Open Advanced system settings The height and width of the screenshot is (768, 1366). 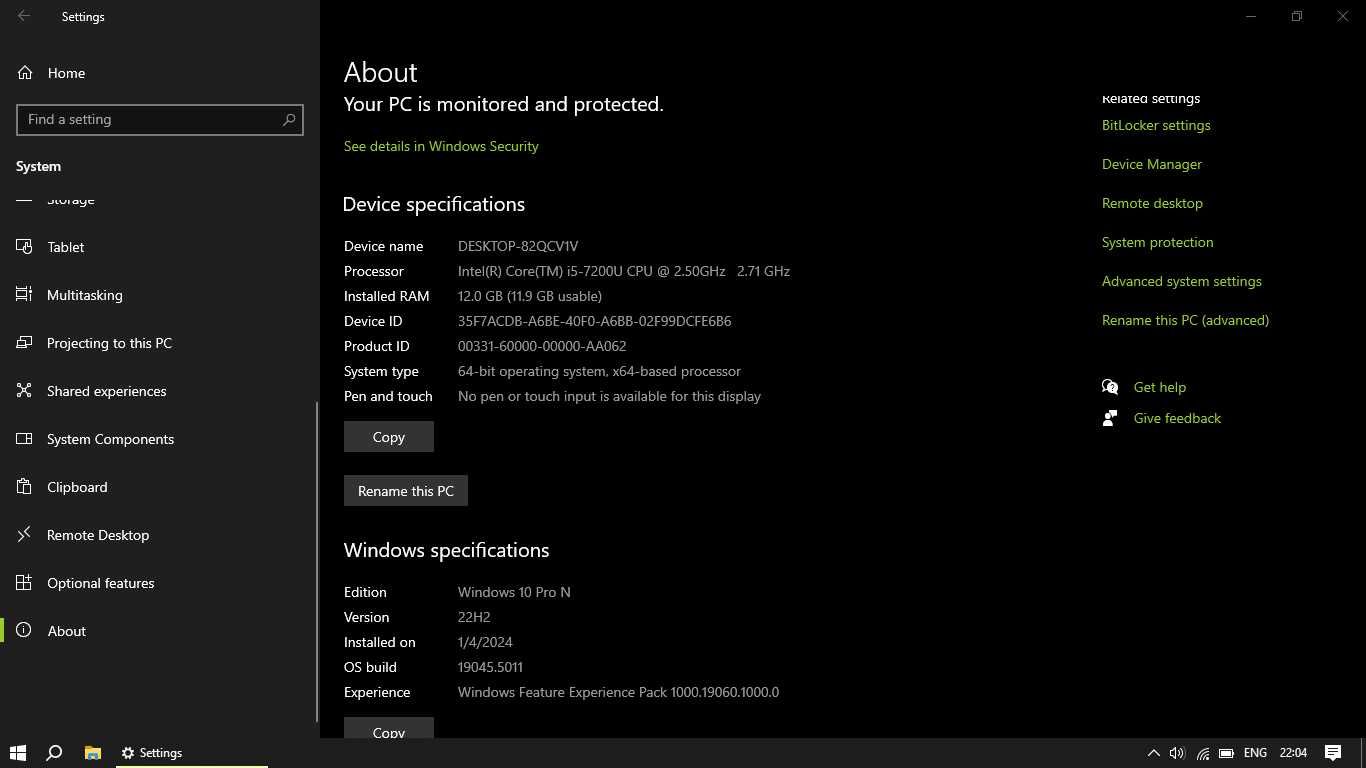coord(1182,281)
